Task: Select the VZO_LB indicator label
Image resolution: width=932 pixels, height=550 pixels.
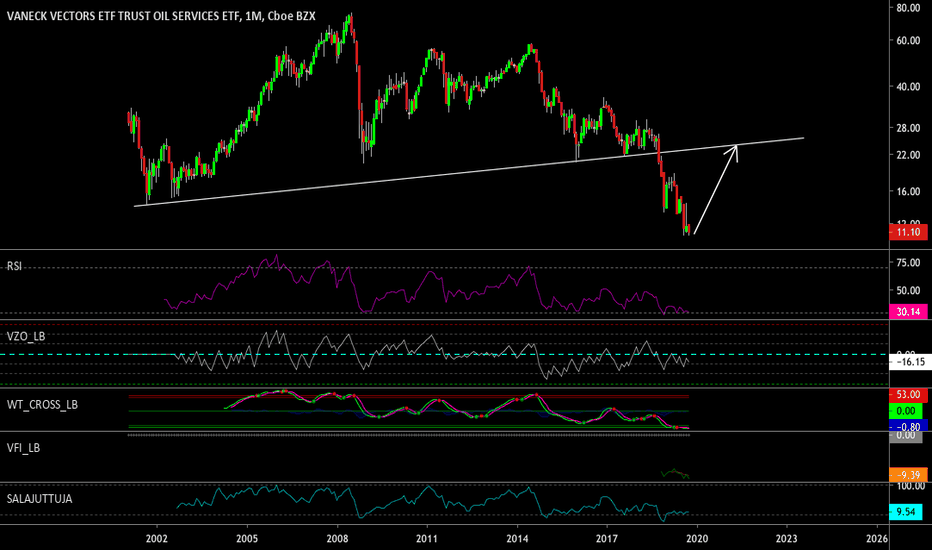Action: coord(26,337)
